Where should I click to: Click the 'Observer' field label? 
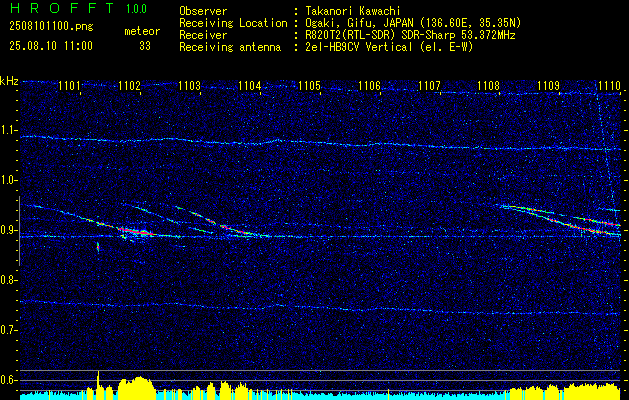pyautogui.click(x=203, y=11)
